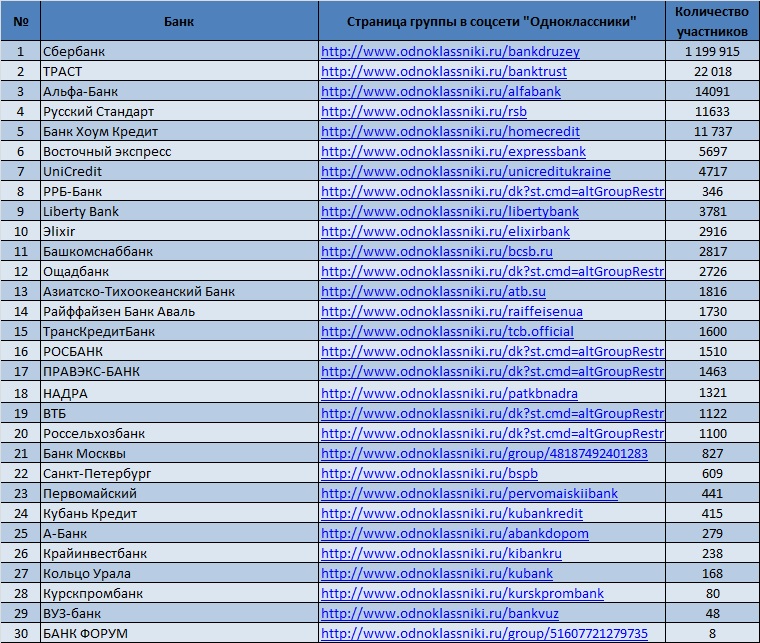Select the Эlixir name cell
This screenshot has width=760, height=643.
[179, 231]
